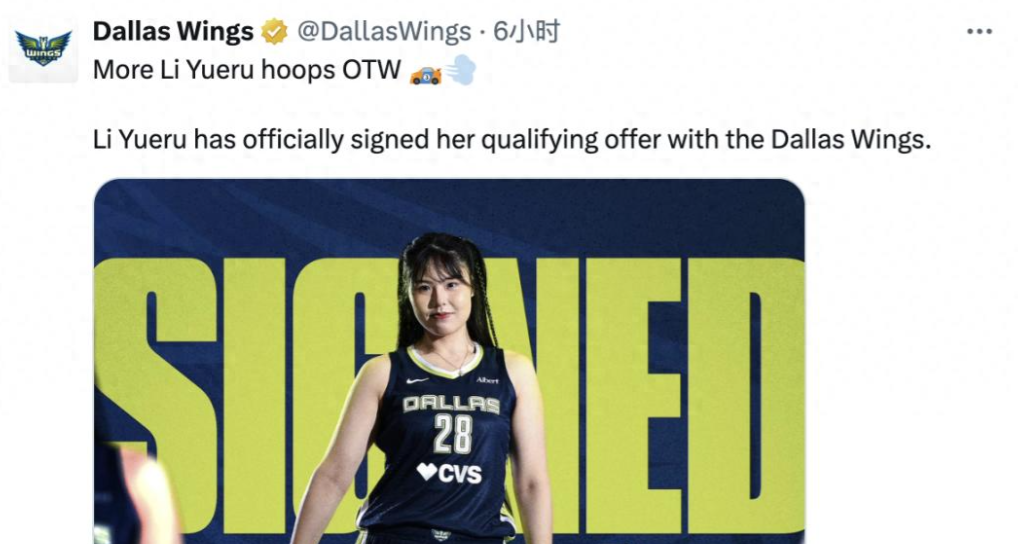Click the DALLAS wordmark on jersey
Screen dimensions: 1018x544
click(x=451, y=404)
